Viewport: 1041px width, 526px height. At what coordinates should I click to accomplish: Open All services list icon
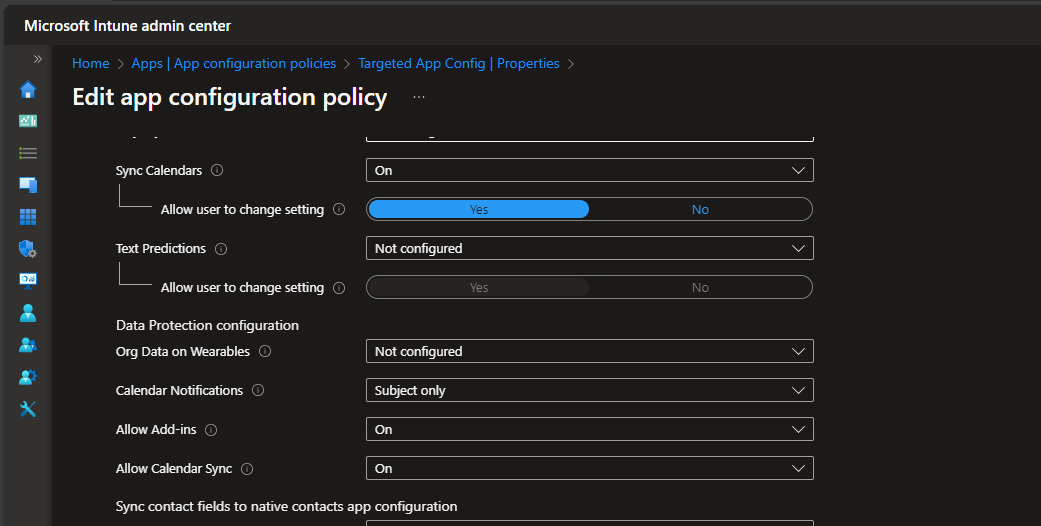28,153
